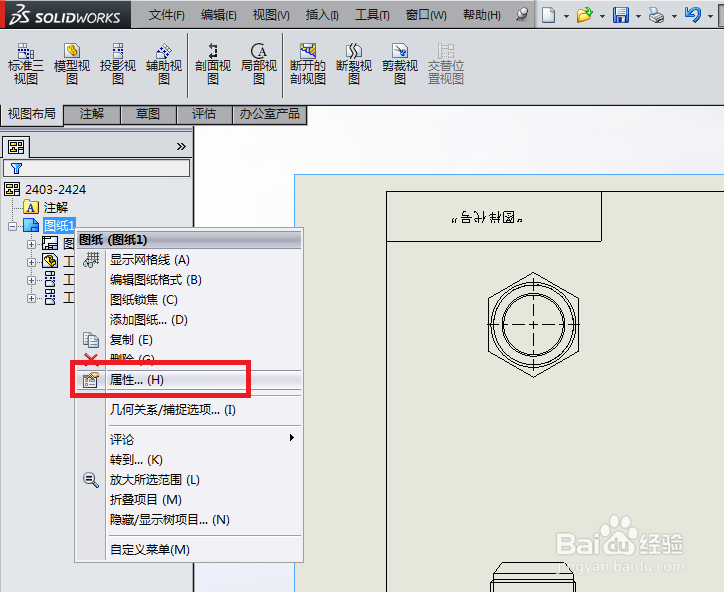The image size is (724, 592).
Task: Click the SolidWorks logo
Action: click(x=65, y=15)
